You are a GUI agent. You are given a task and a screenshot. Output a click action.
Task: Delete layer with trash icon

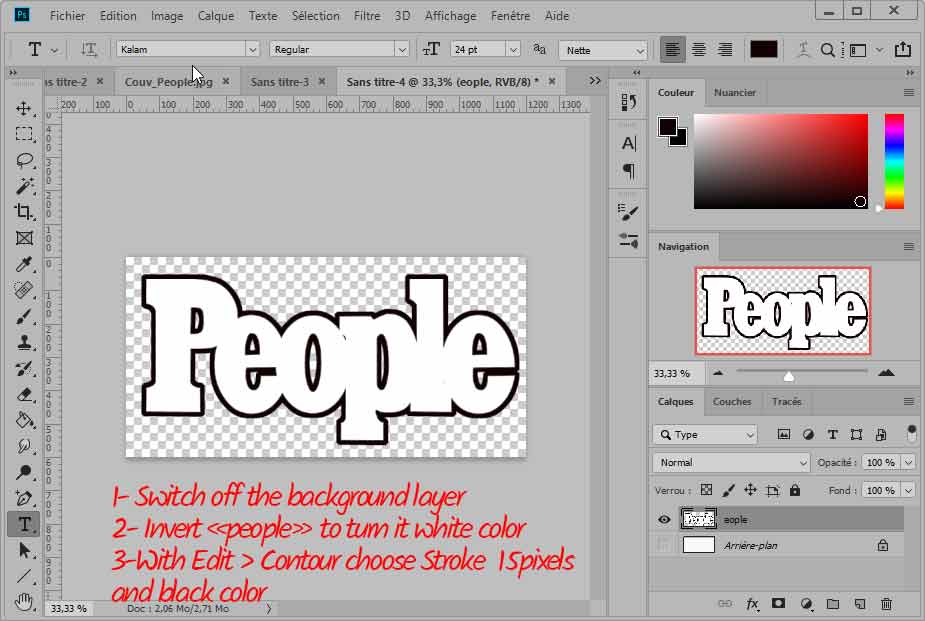coord(886,604)
